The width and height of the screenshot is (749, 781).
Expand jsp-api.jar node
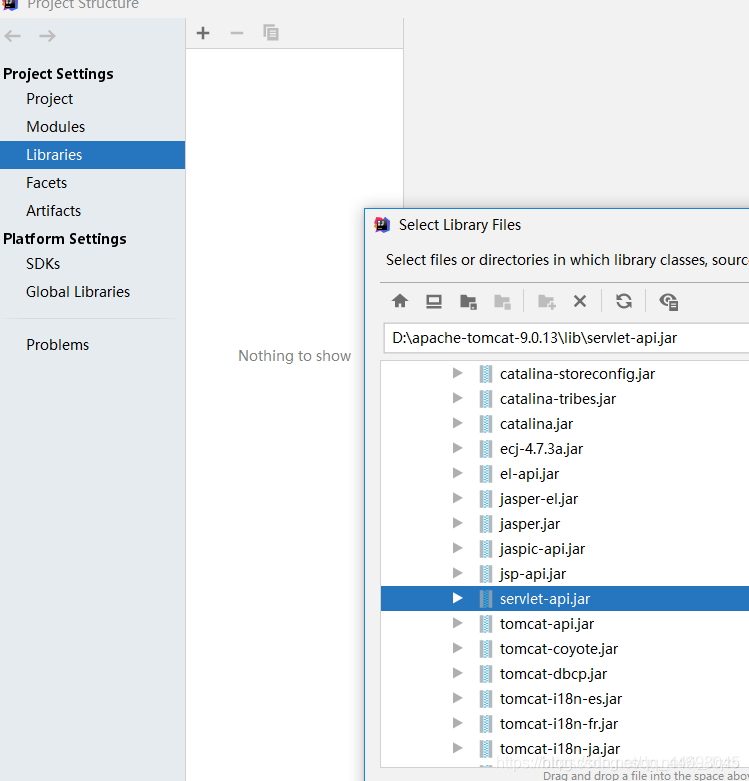(457, 573)
